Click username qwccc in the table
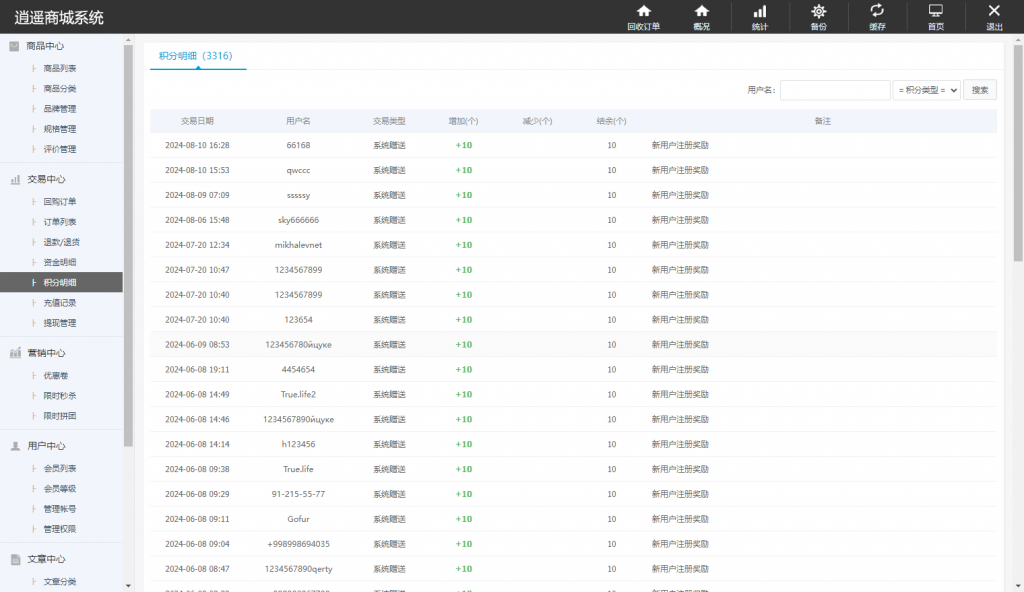This screenshot has height=592, width=1024. click(298, 170)
